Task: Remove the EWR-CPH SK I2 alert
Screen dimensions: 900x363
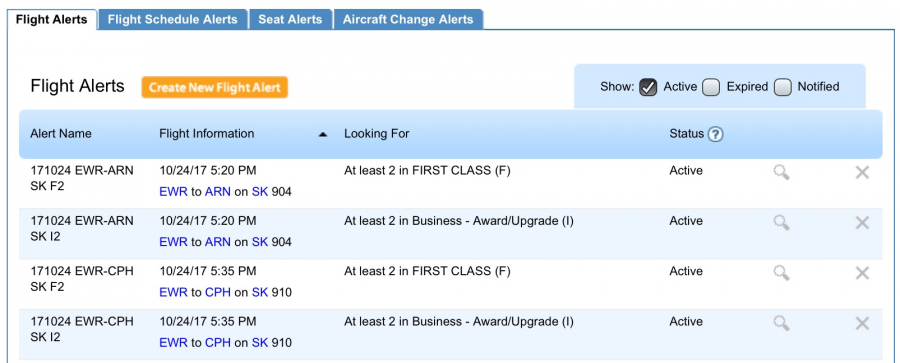Action: (862, 323)
